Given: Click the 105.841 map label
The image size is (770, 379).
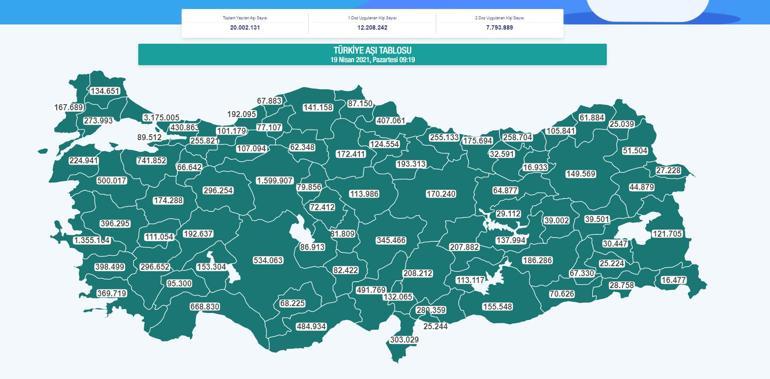Looking at the screenshot, I should [x=560, y=131].
